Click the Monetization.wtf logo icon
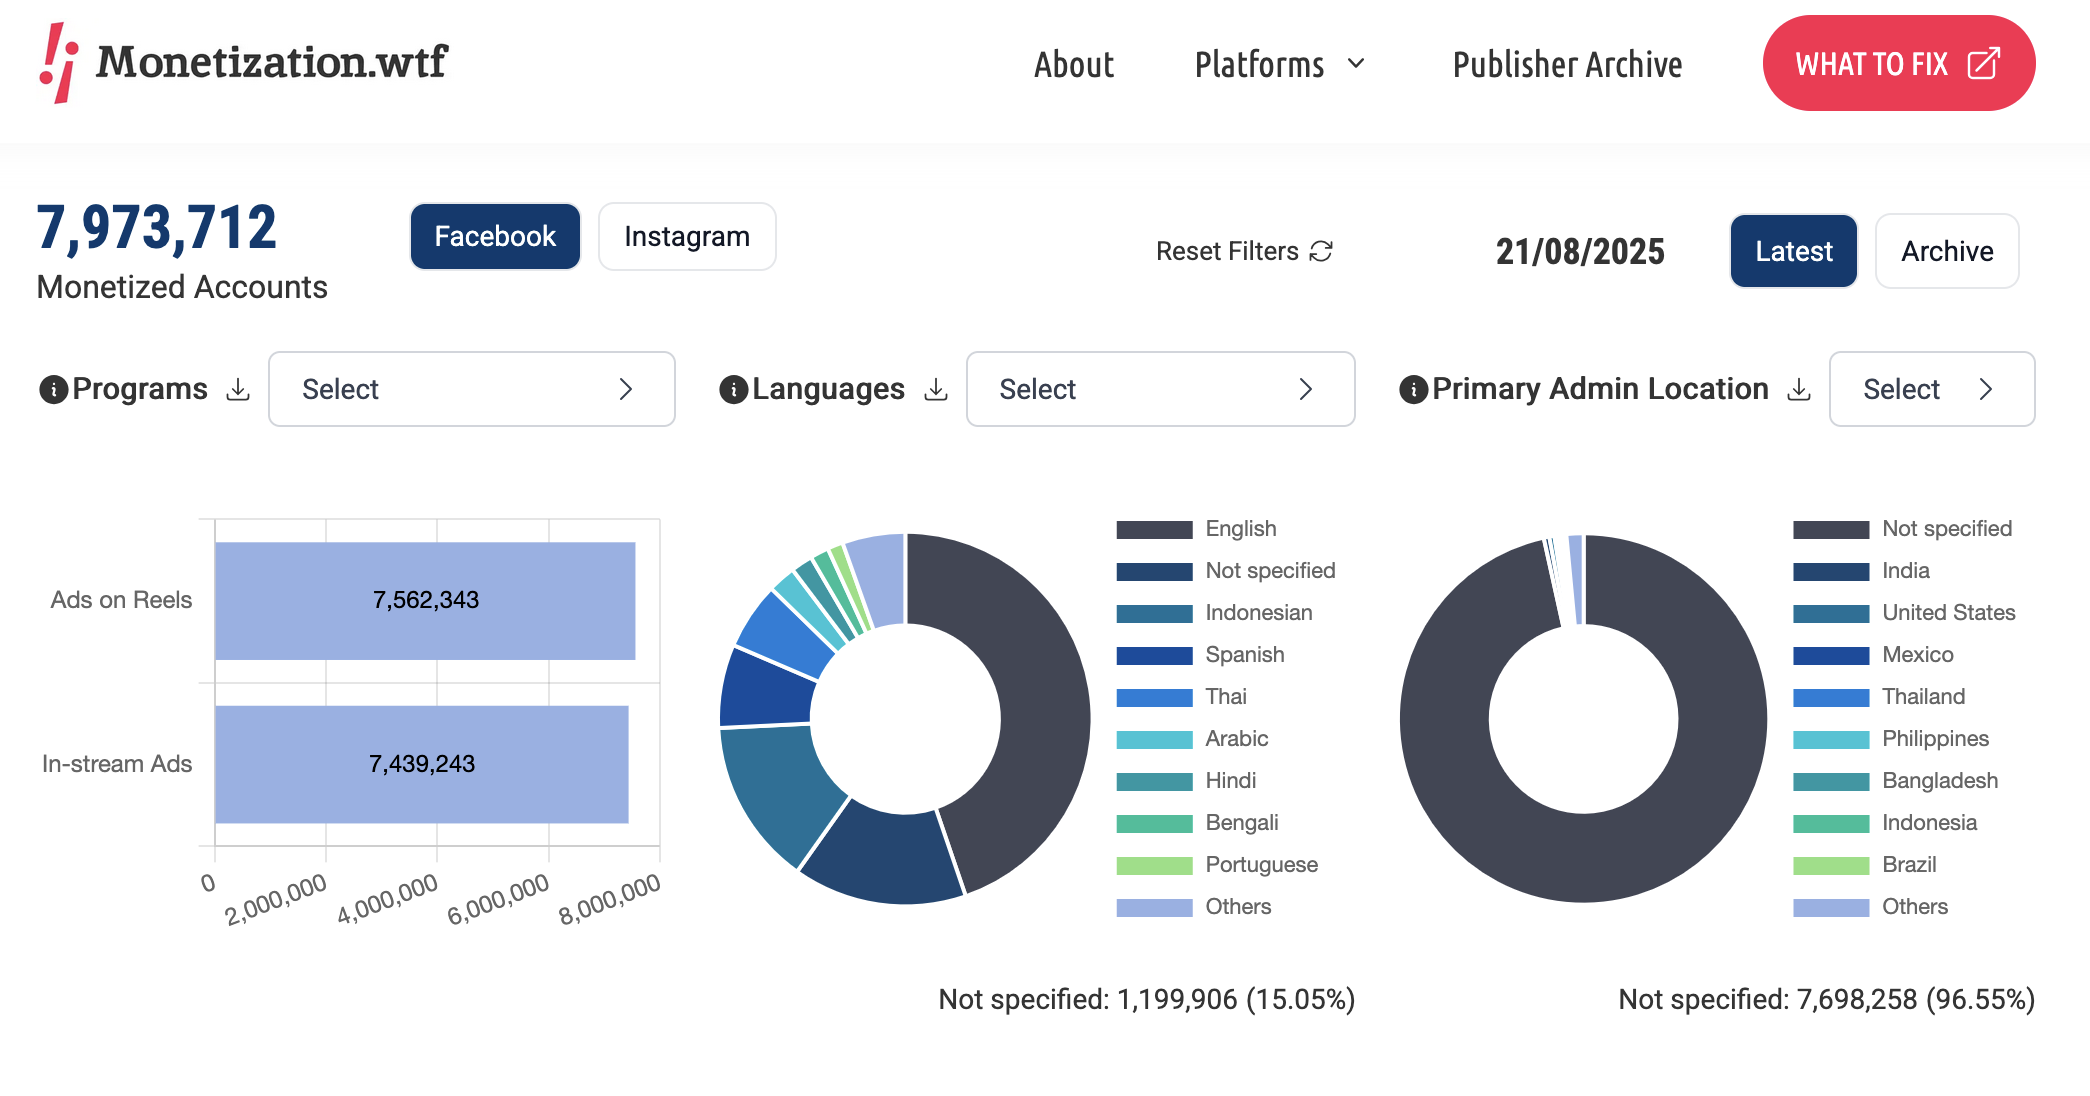 tap(59, 62)
